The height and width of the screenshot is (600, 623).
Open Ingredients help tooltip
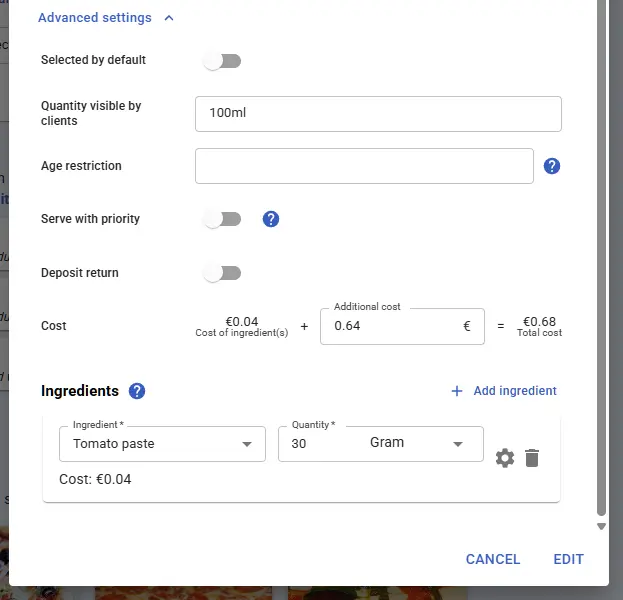click(137, 391)
